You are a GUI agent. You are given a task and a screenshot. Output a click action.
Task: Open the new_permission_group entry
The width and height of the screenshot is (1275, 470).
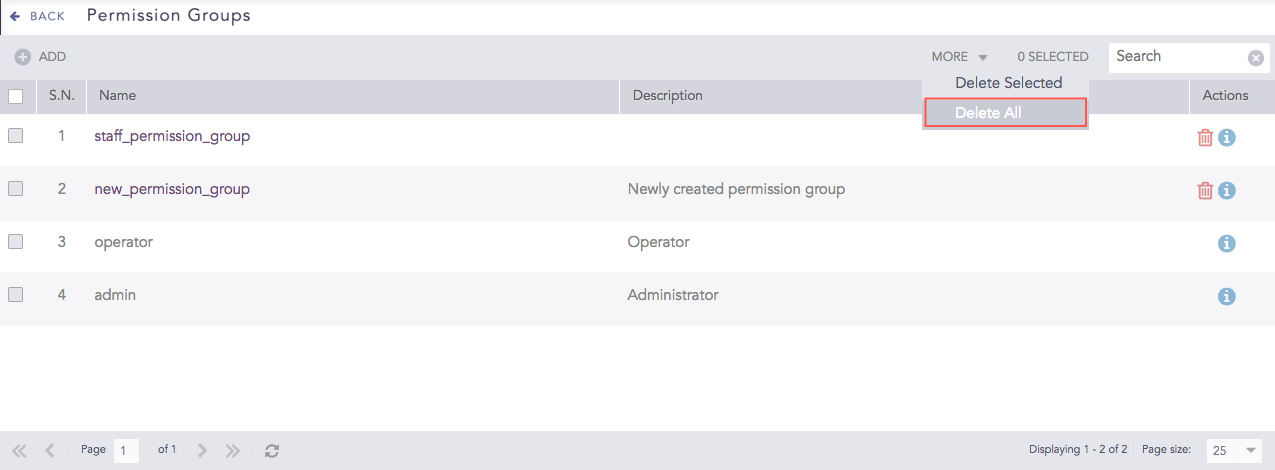click(x=172, y=189)
